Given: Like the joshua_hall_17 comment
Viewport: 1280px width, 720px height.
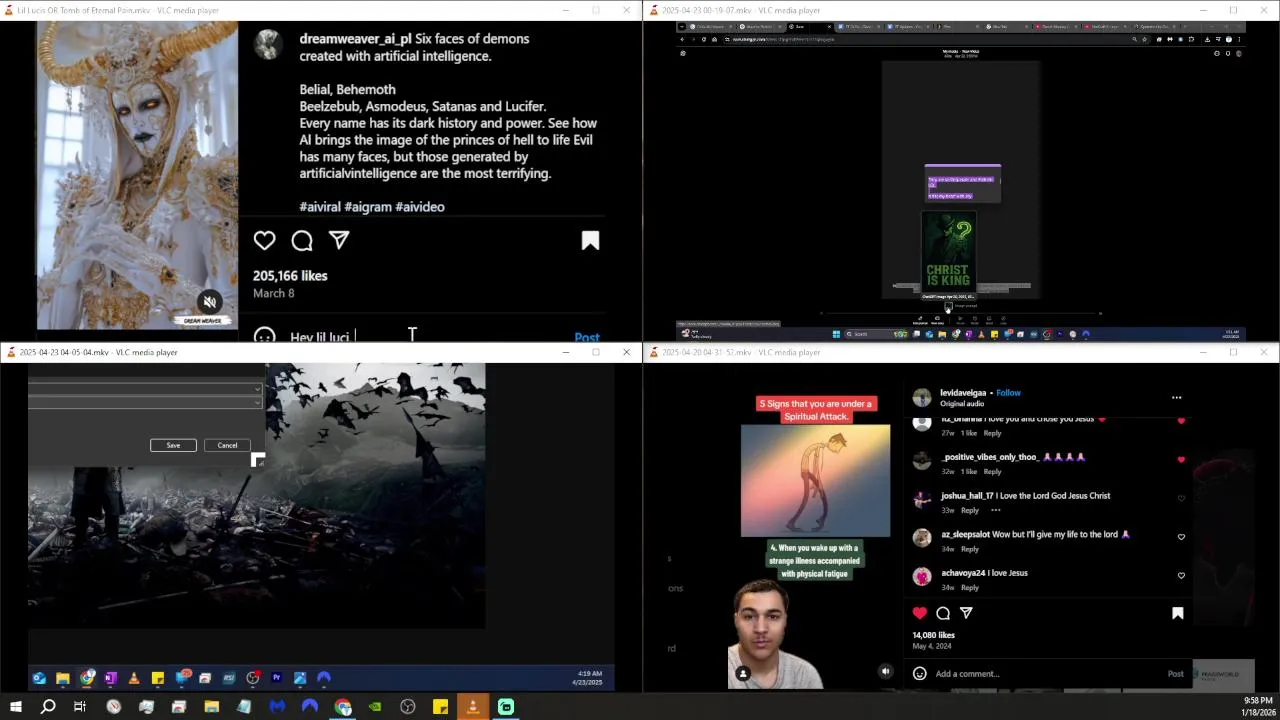Looking at the screenshot, I should (x=1181, y=498).
